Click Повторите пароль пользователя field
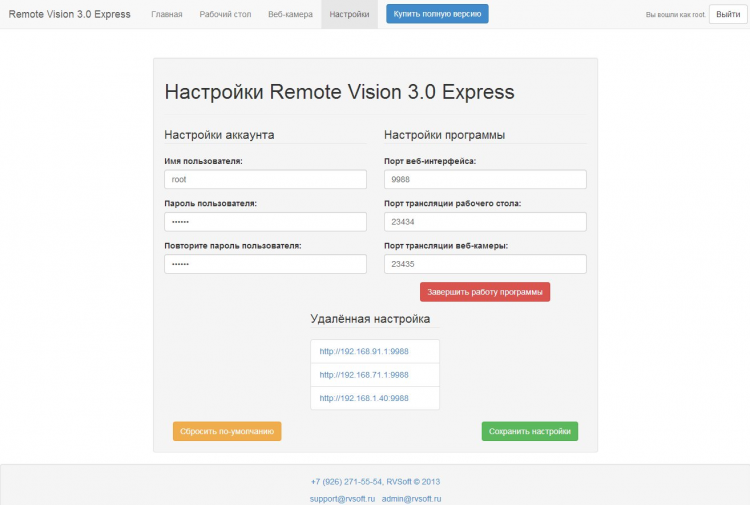 [265, 264]
